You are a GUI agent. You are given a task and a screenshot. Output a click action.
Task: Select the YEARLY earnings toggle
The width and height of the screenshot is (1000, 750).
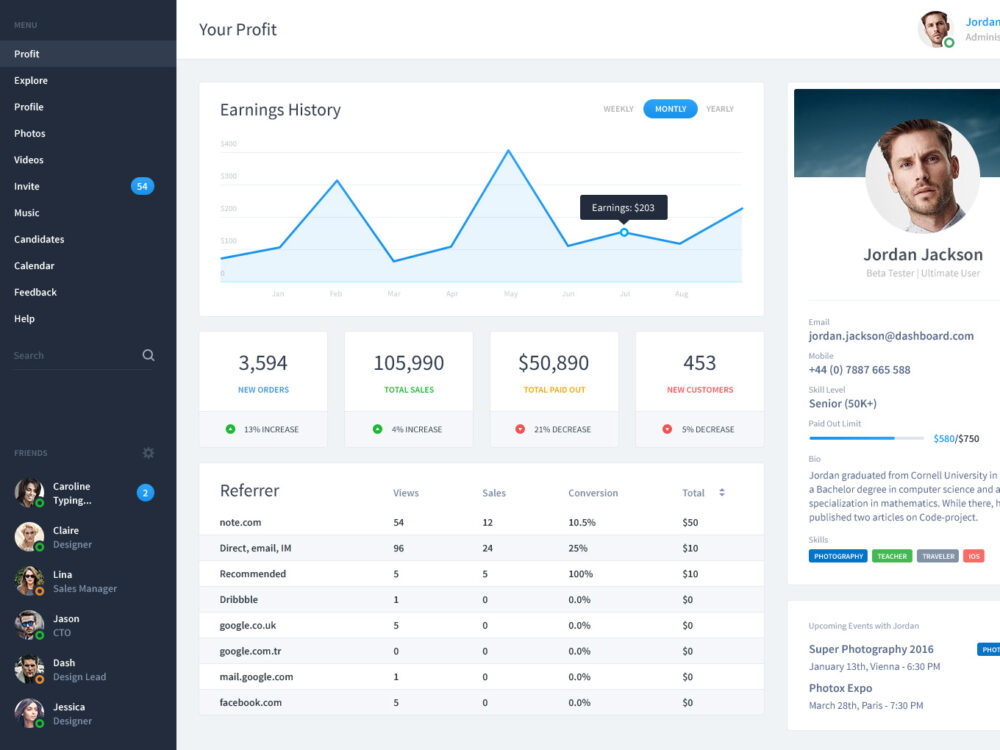coord(719,109)
